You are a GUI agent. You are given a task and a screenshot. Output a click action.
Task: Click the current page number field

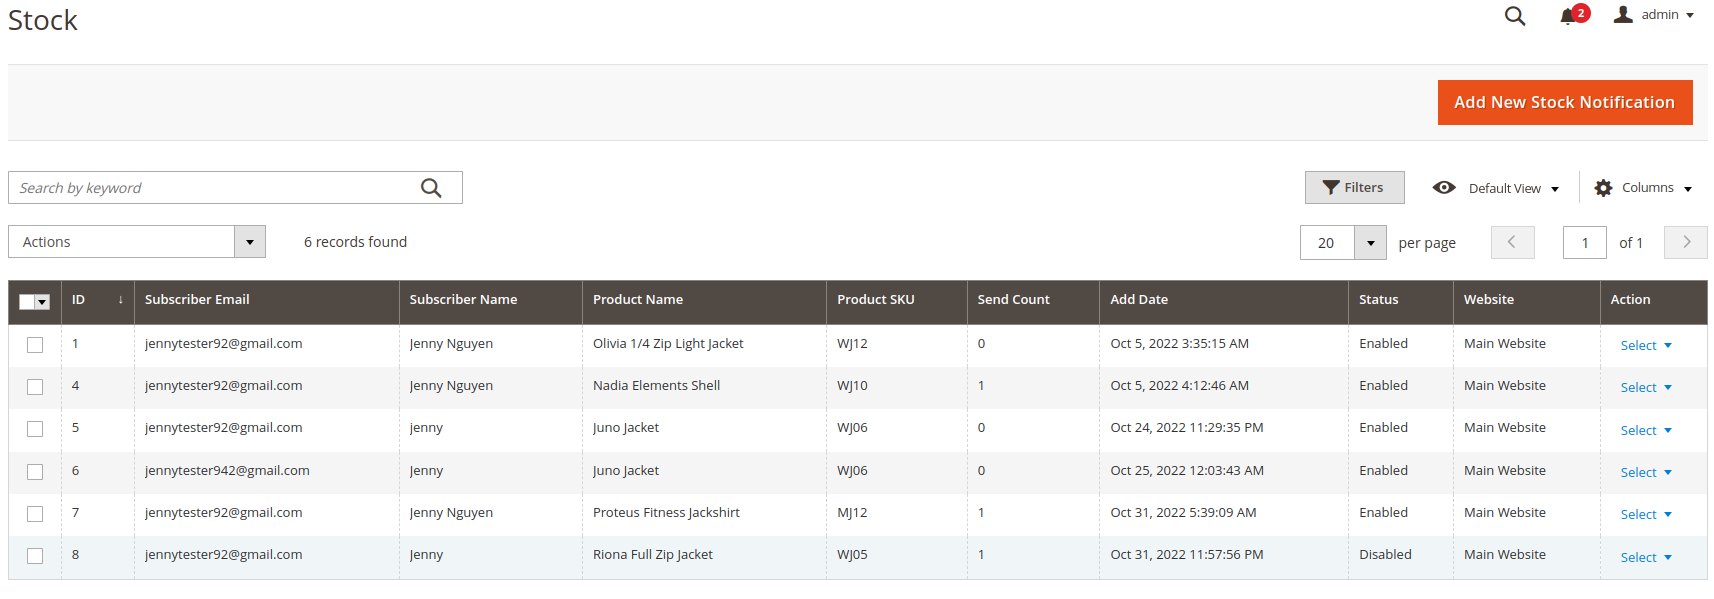click(x=1584, y=242)
